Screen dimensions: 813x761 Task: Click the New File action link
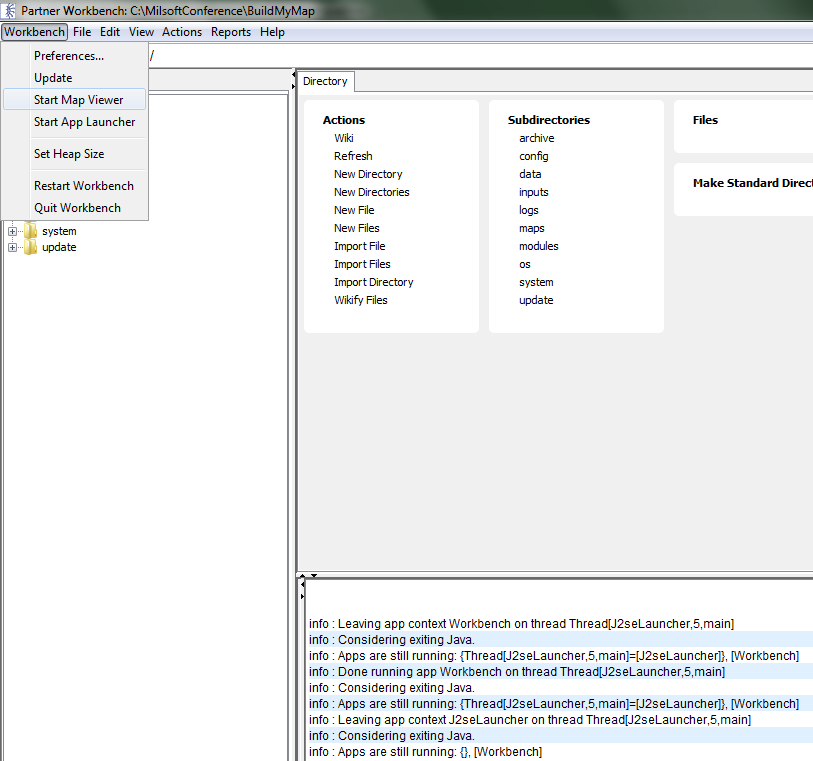(x=354, y=210)
